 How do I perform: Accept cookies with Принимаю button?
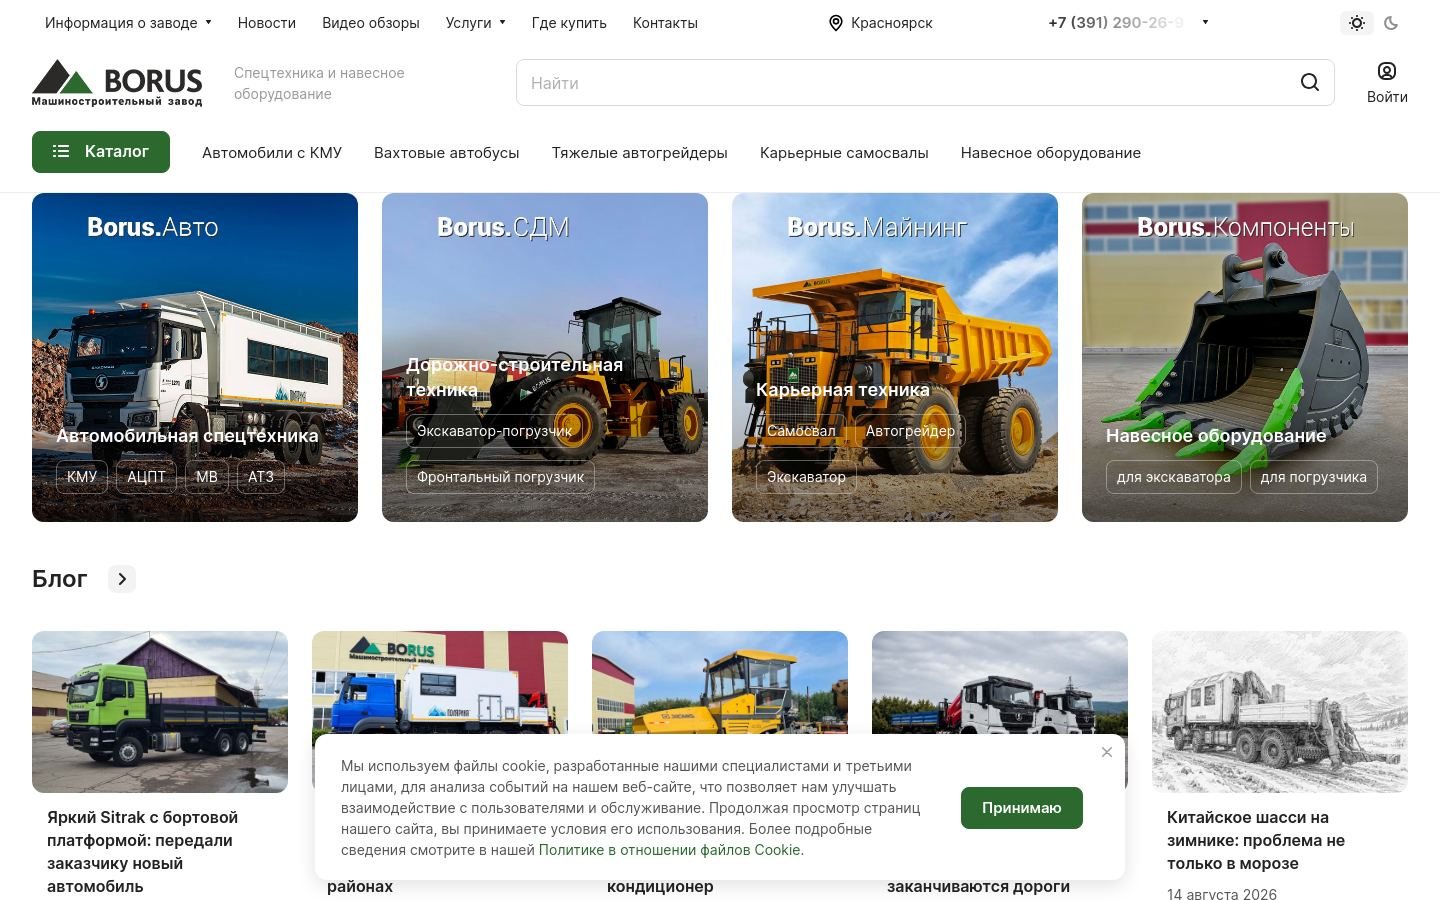pos(1022,808)
